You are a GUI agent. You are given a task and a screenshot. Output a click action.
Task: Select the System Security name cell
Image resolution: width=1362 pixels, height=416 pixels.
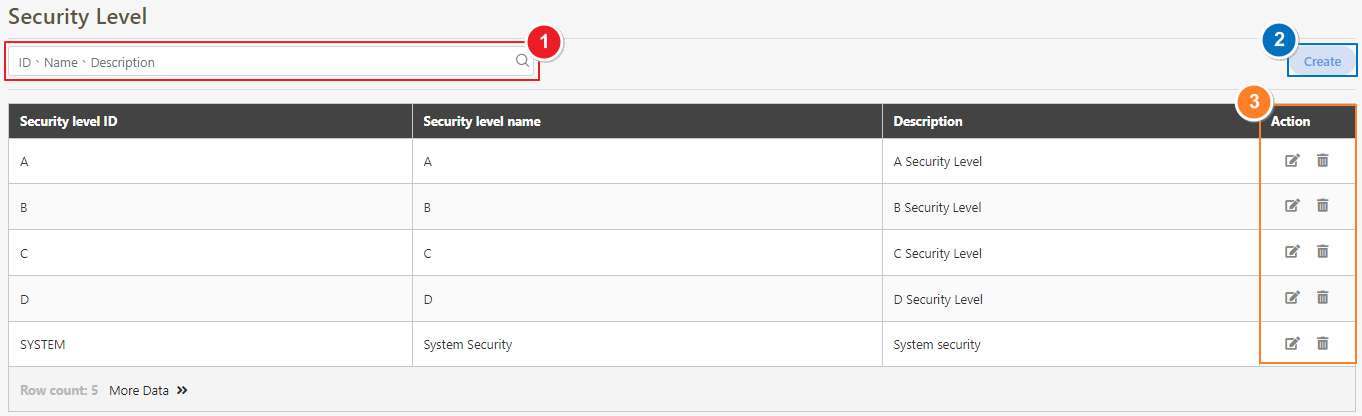tap(468, 345)
